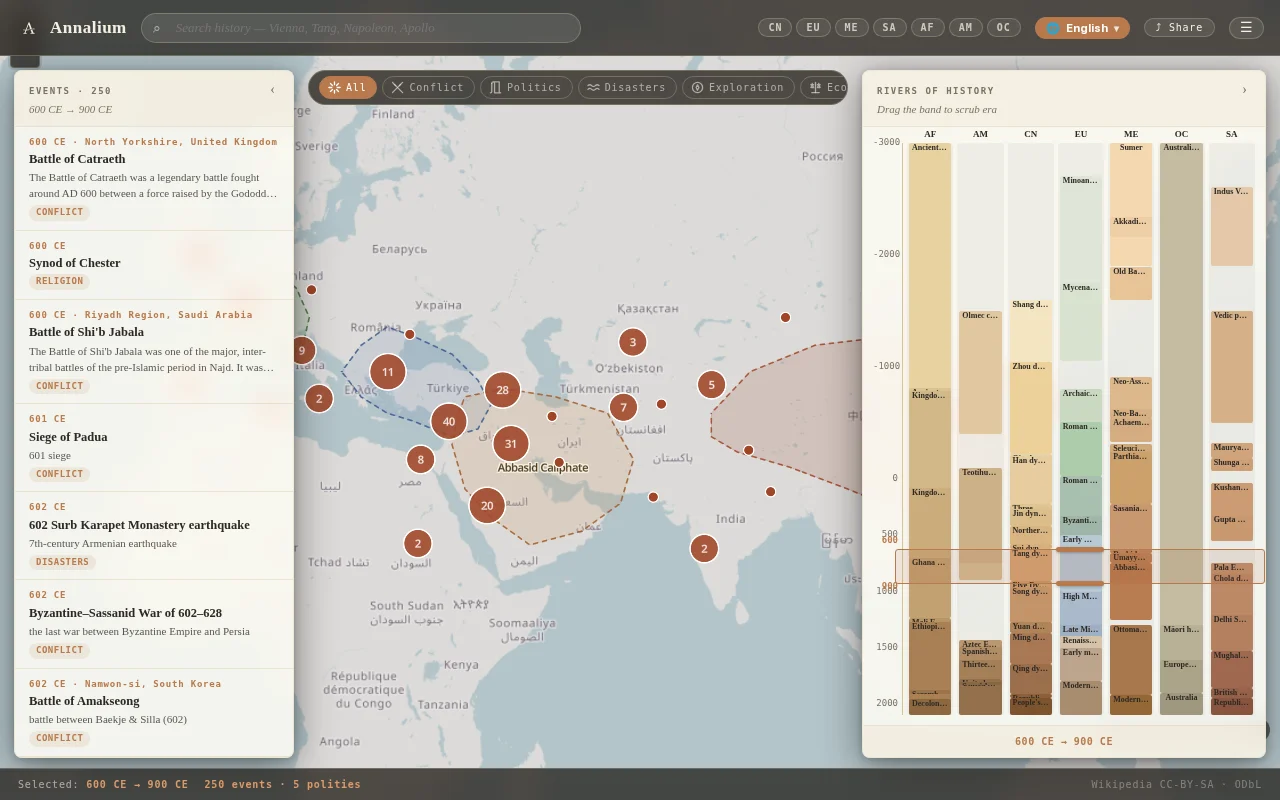Click the map cluster marker labeled 8
1280x800 pixels.
[421, 460]
